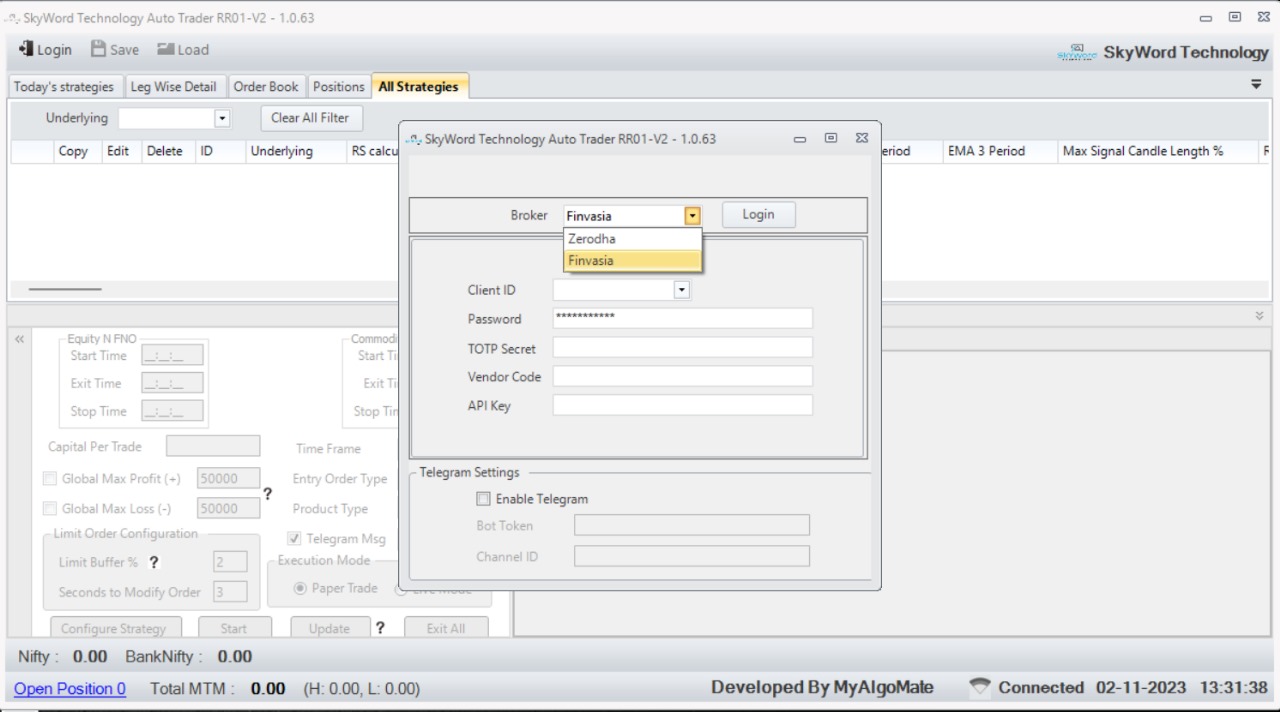The image size is (1280, 712).
Task: Open the Positions tab
Action: click(x=338, y=87)
